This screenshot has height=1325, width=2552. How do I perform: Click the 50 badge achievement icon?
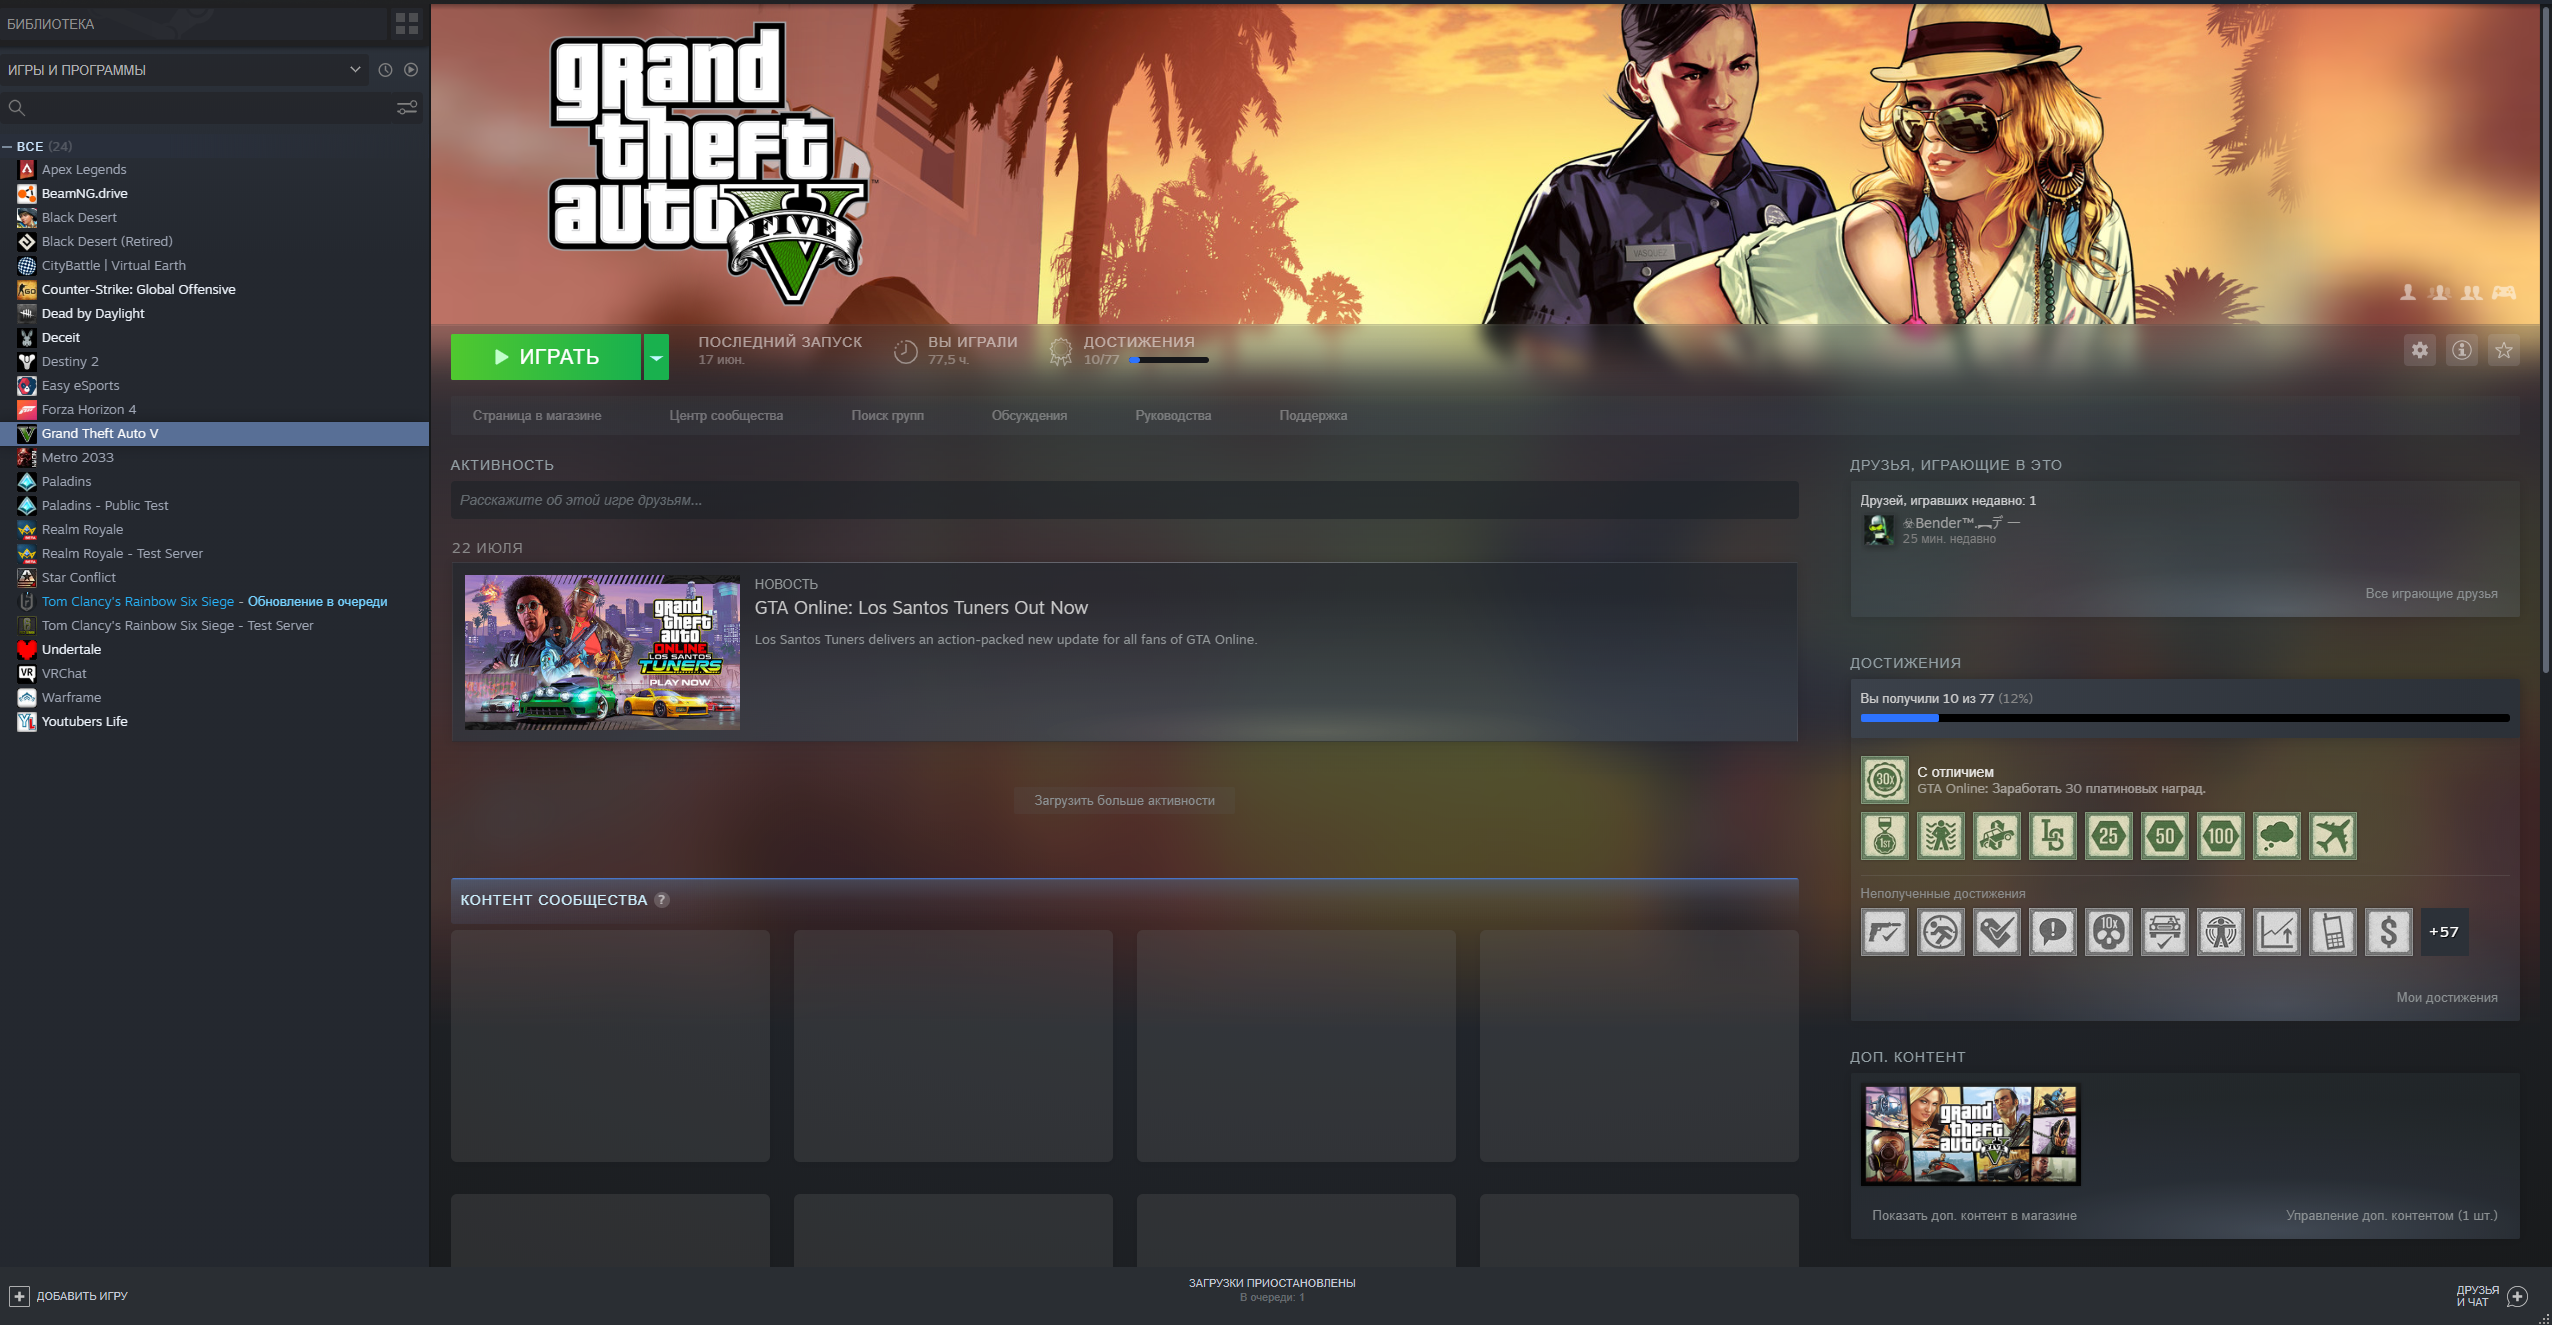coord(2165,836)
